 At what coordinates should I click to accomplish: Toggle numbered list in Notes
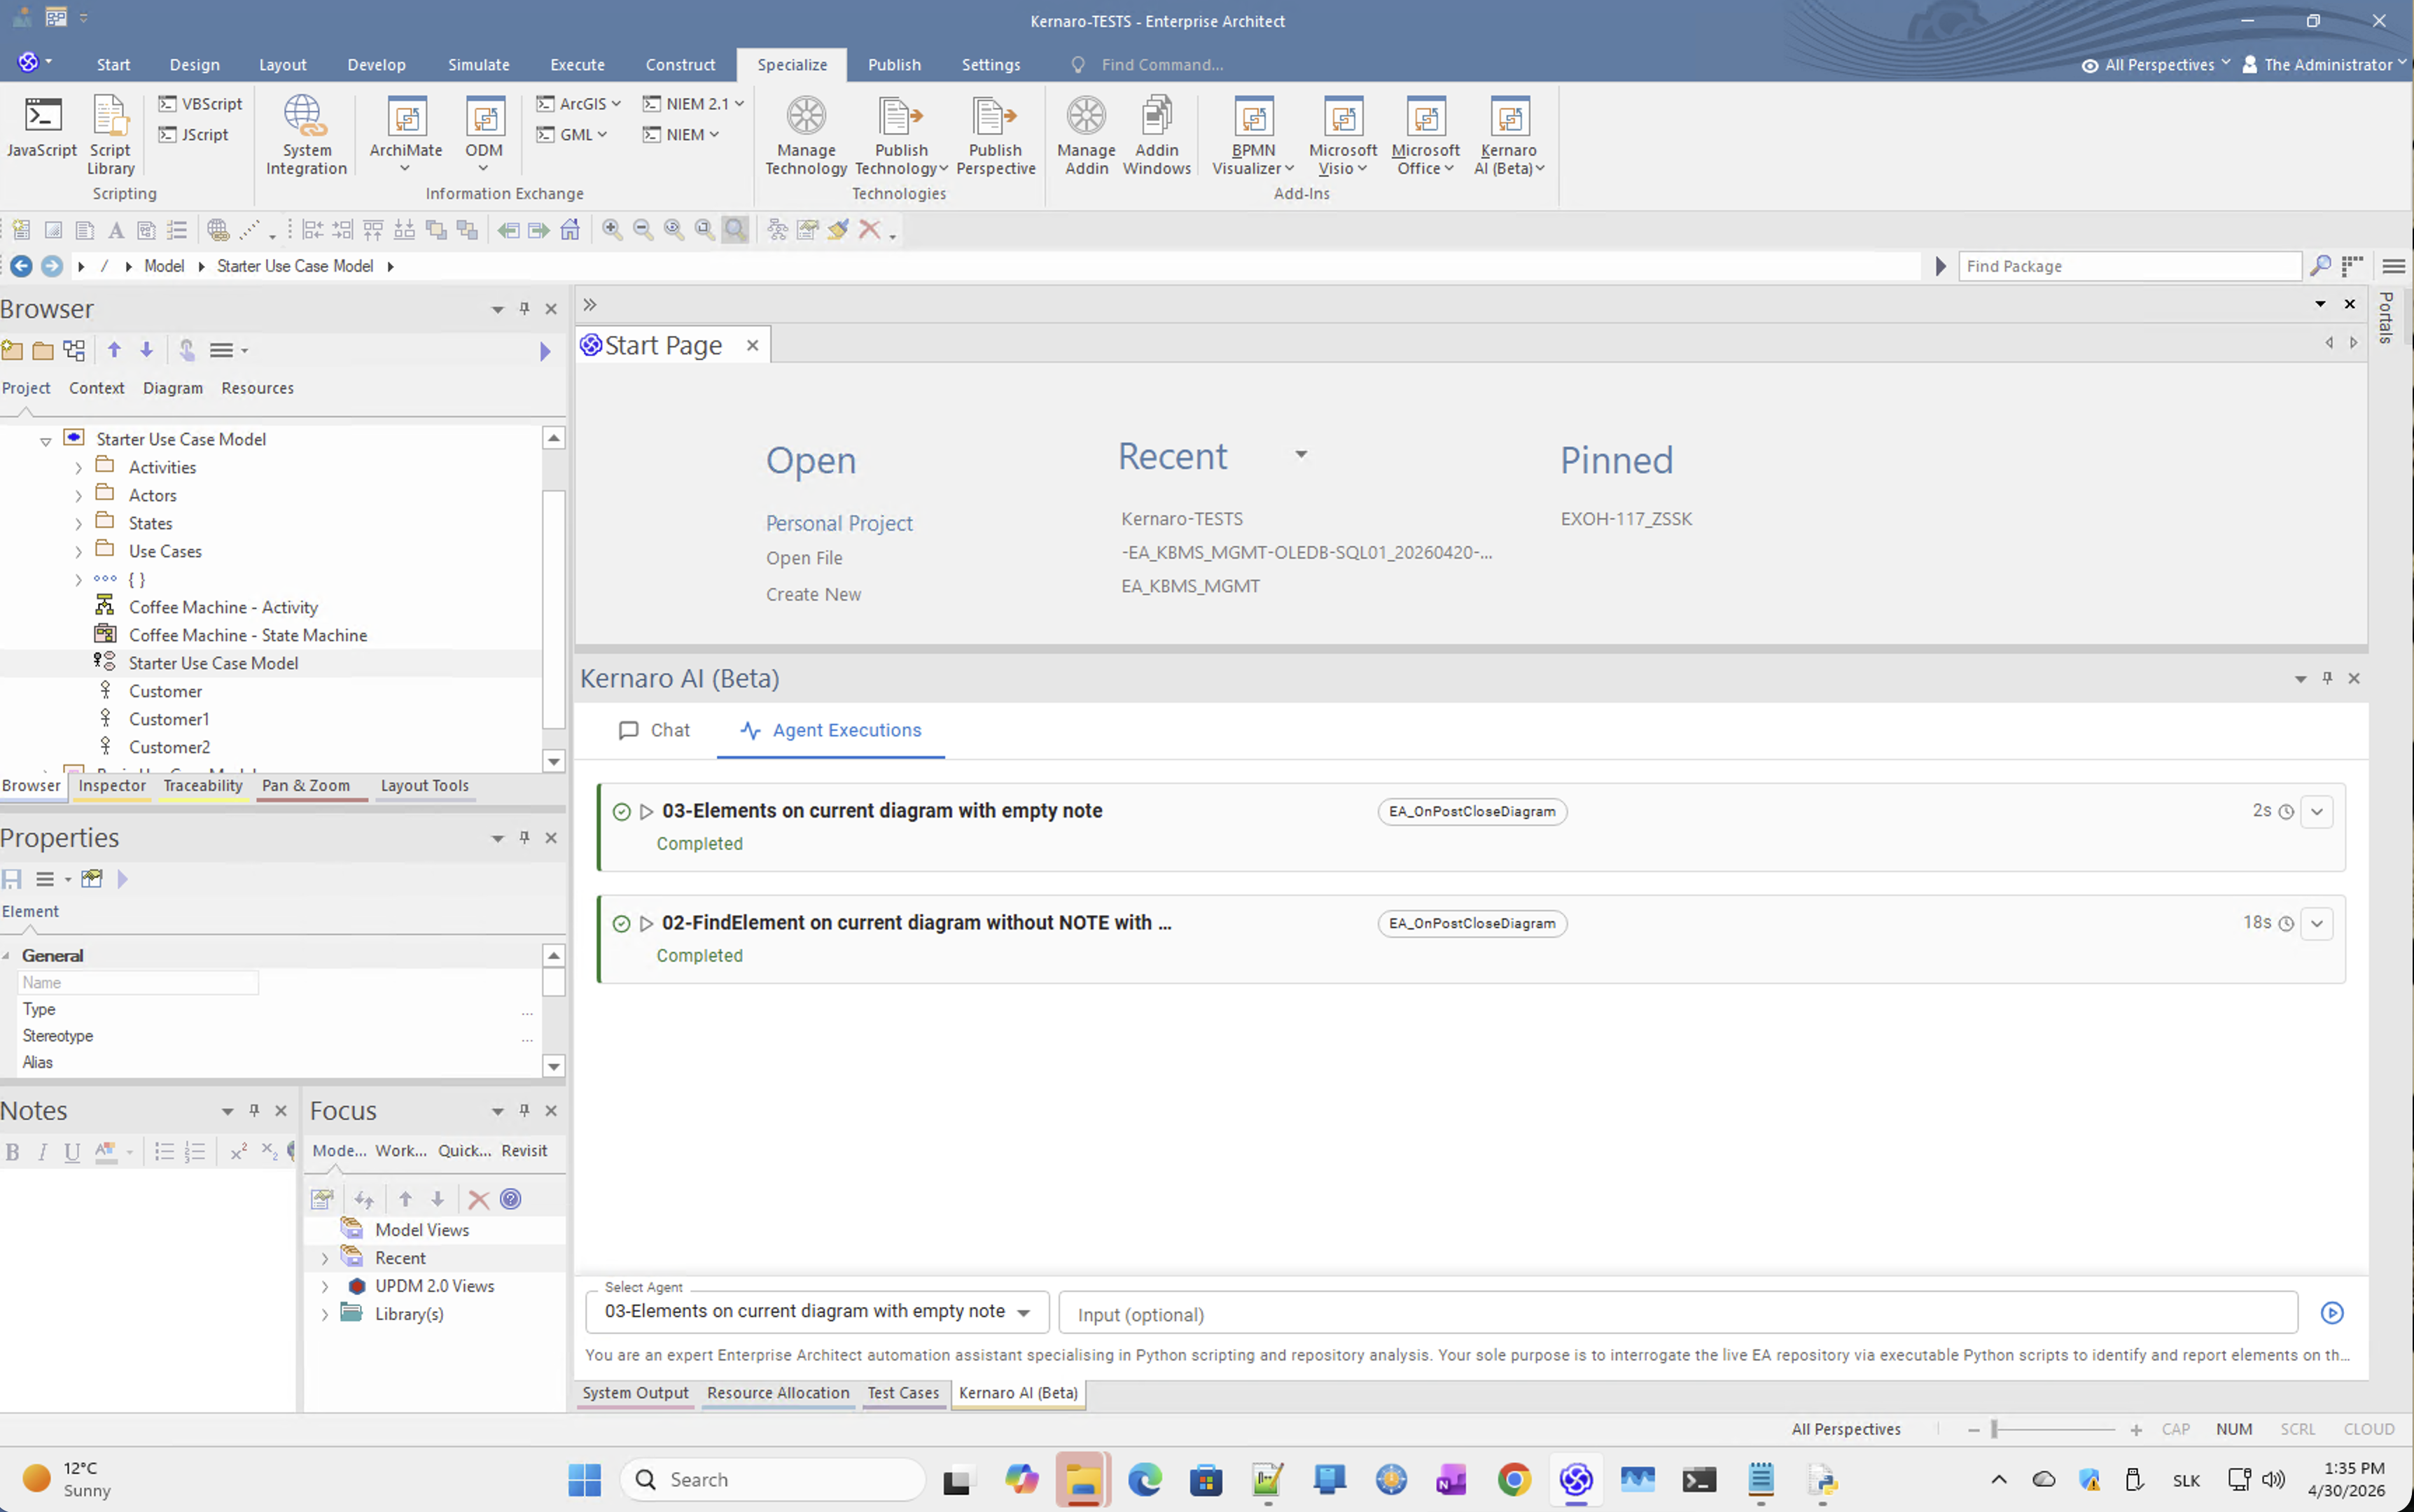point(195,1152)
